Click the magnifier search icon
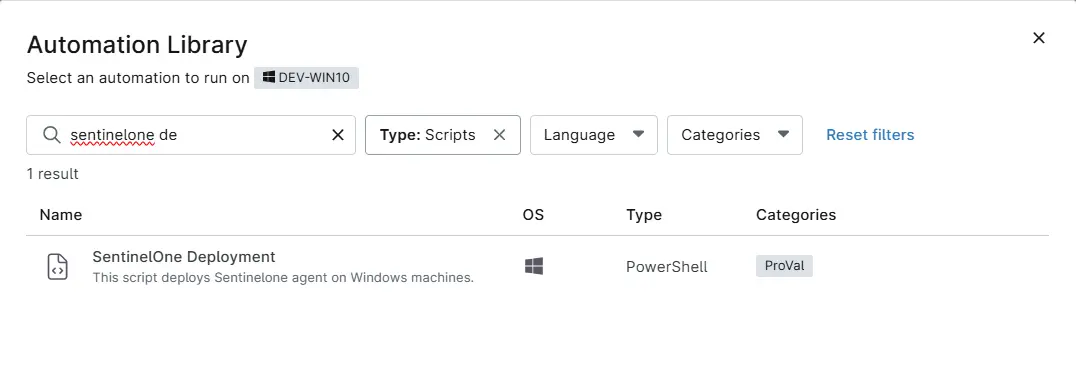Screen dimensions: 1076x386 (x=51, y=135)
